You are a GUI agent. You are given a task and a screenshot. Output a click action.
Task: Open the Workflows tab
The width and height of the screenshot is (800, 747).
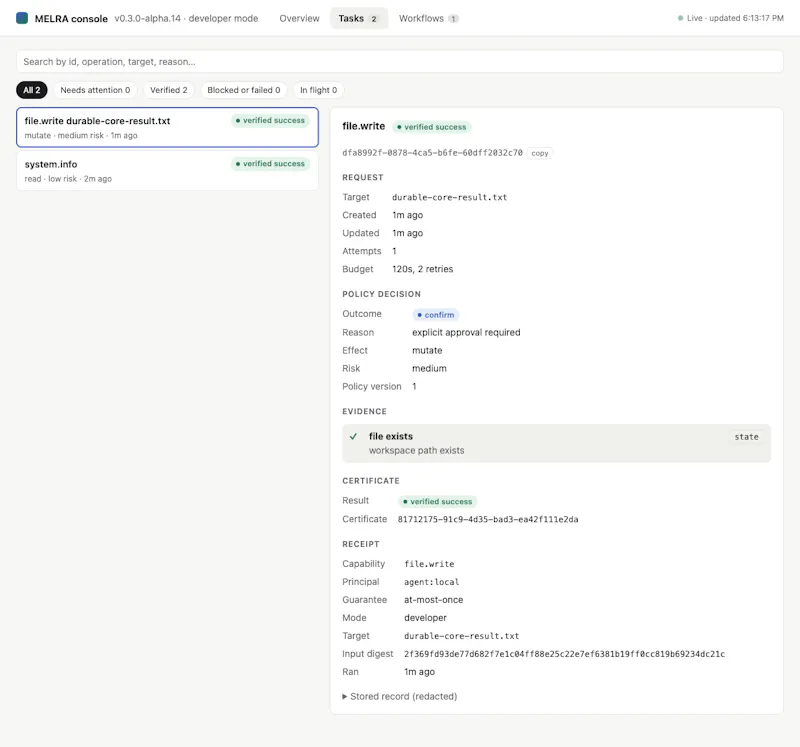tap(429, 18)
